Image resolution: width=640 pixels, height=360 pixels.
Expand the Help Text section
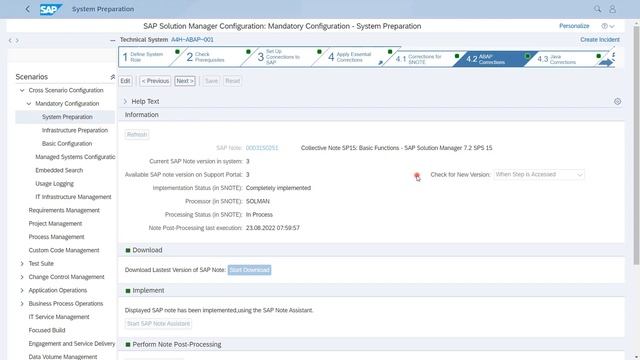(125, 101)
